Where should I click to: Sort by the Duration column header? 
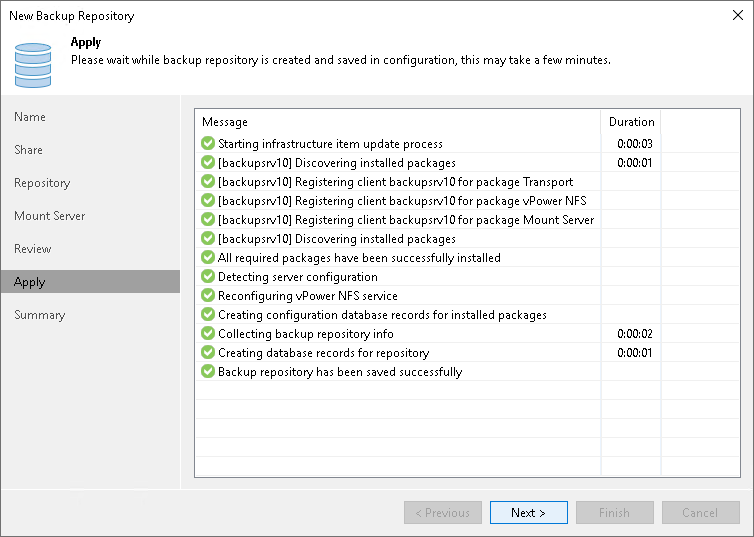pos(631,122)
